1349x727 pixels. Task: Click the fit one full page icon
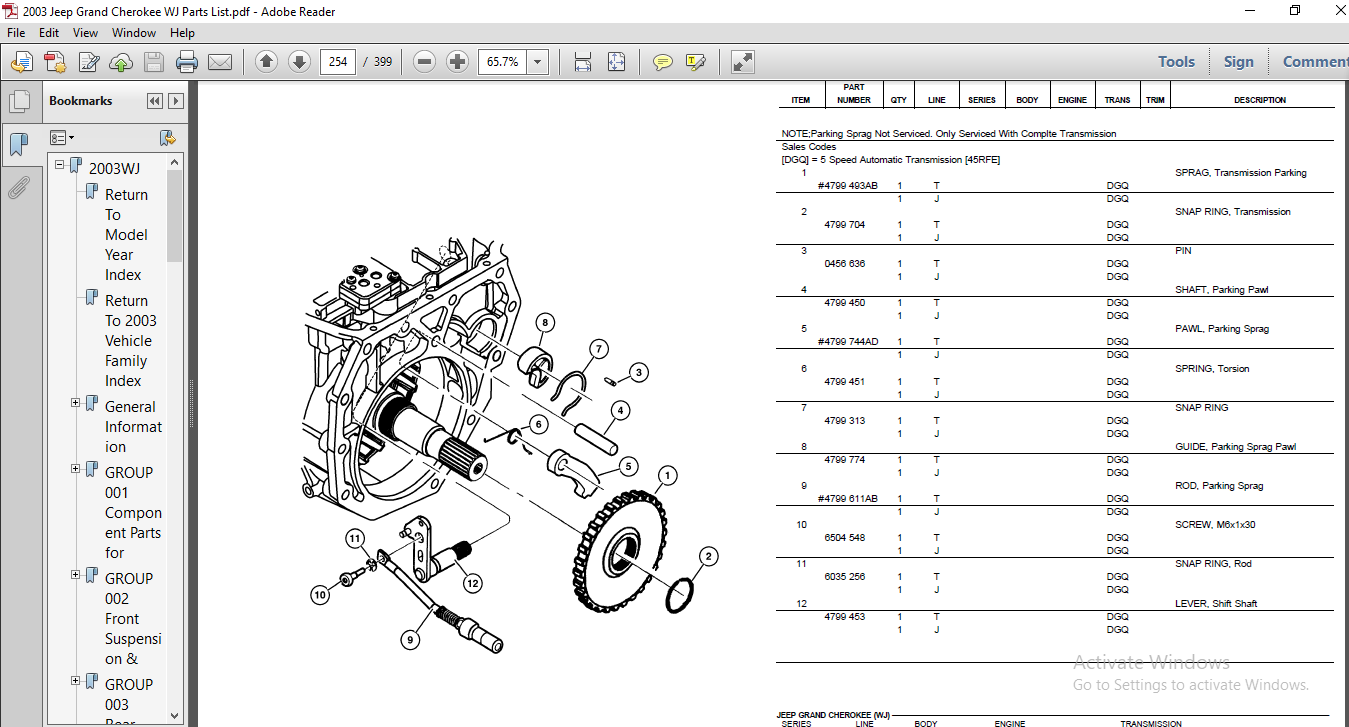(x=616, y=62)
